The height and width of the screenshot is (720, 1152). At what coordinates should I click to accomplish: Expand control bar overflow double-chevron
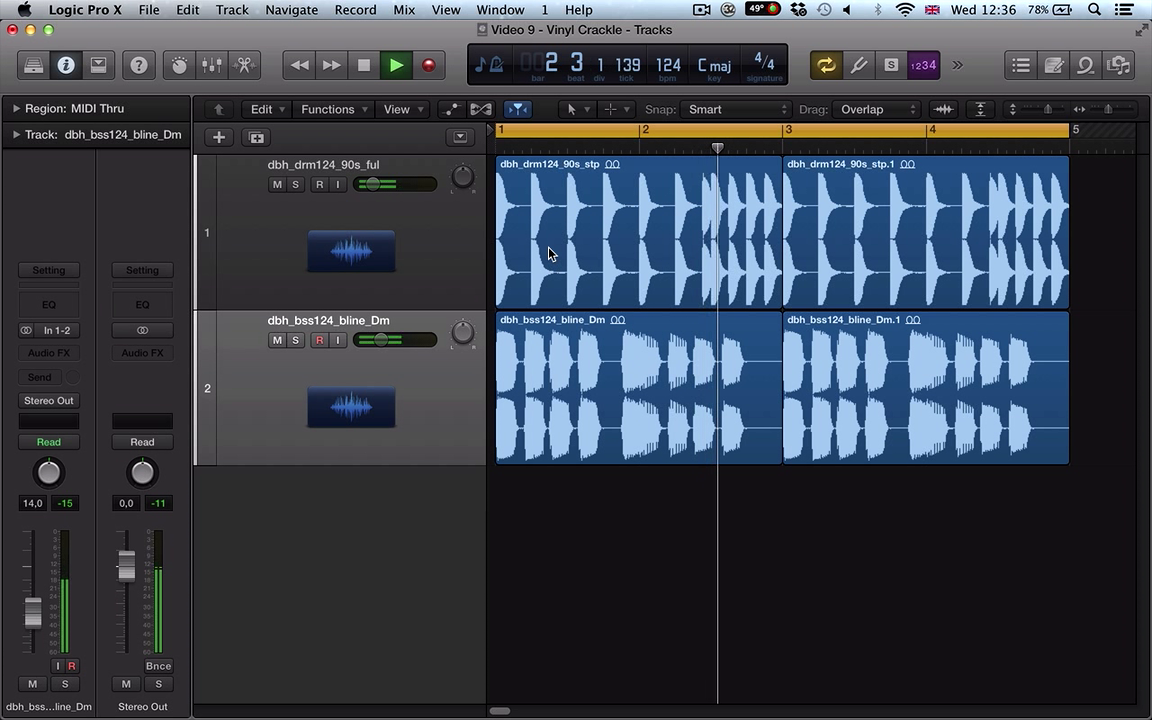coord(957,65)
